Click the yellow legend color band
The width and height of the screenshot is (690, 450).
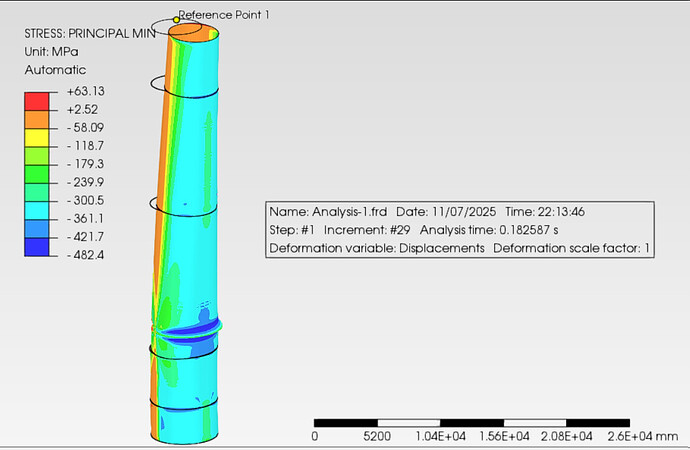pos(37,138)
